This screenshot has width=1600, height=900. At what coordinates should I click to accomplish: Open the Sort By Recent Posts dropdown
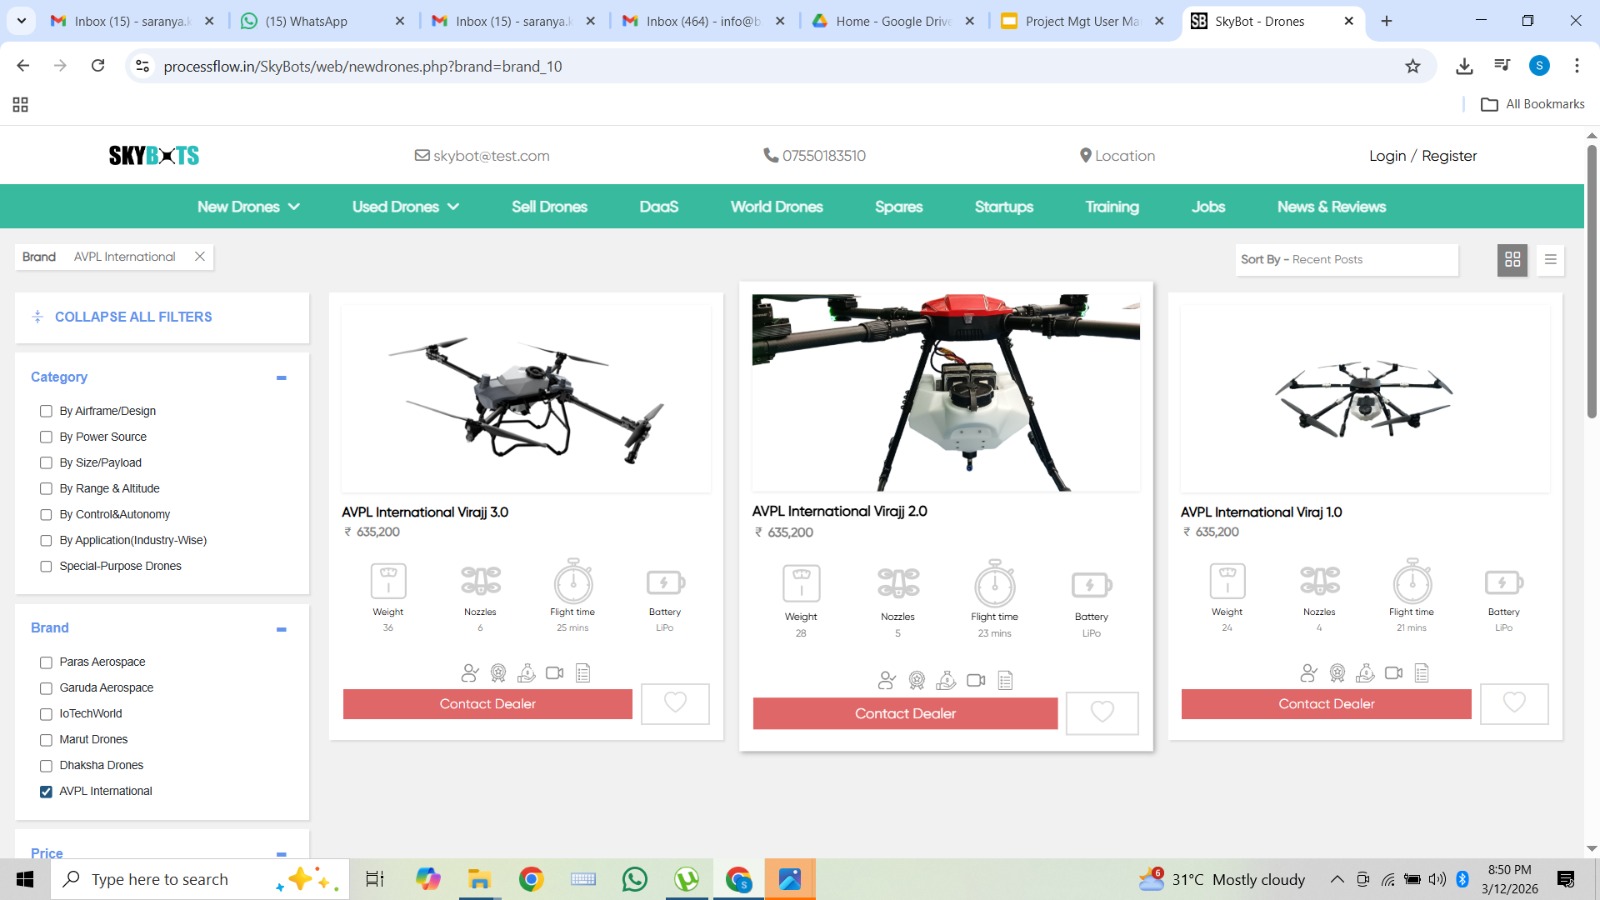1346,260
